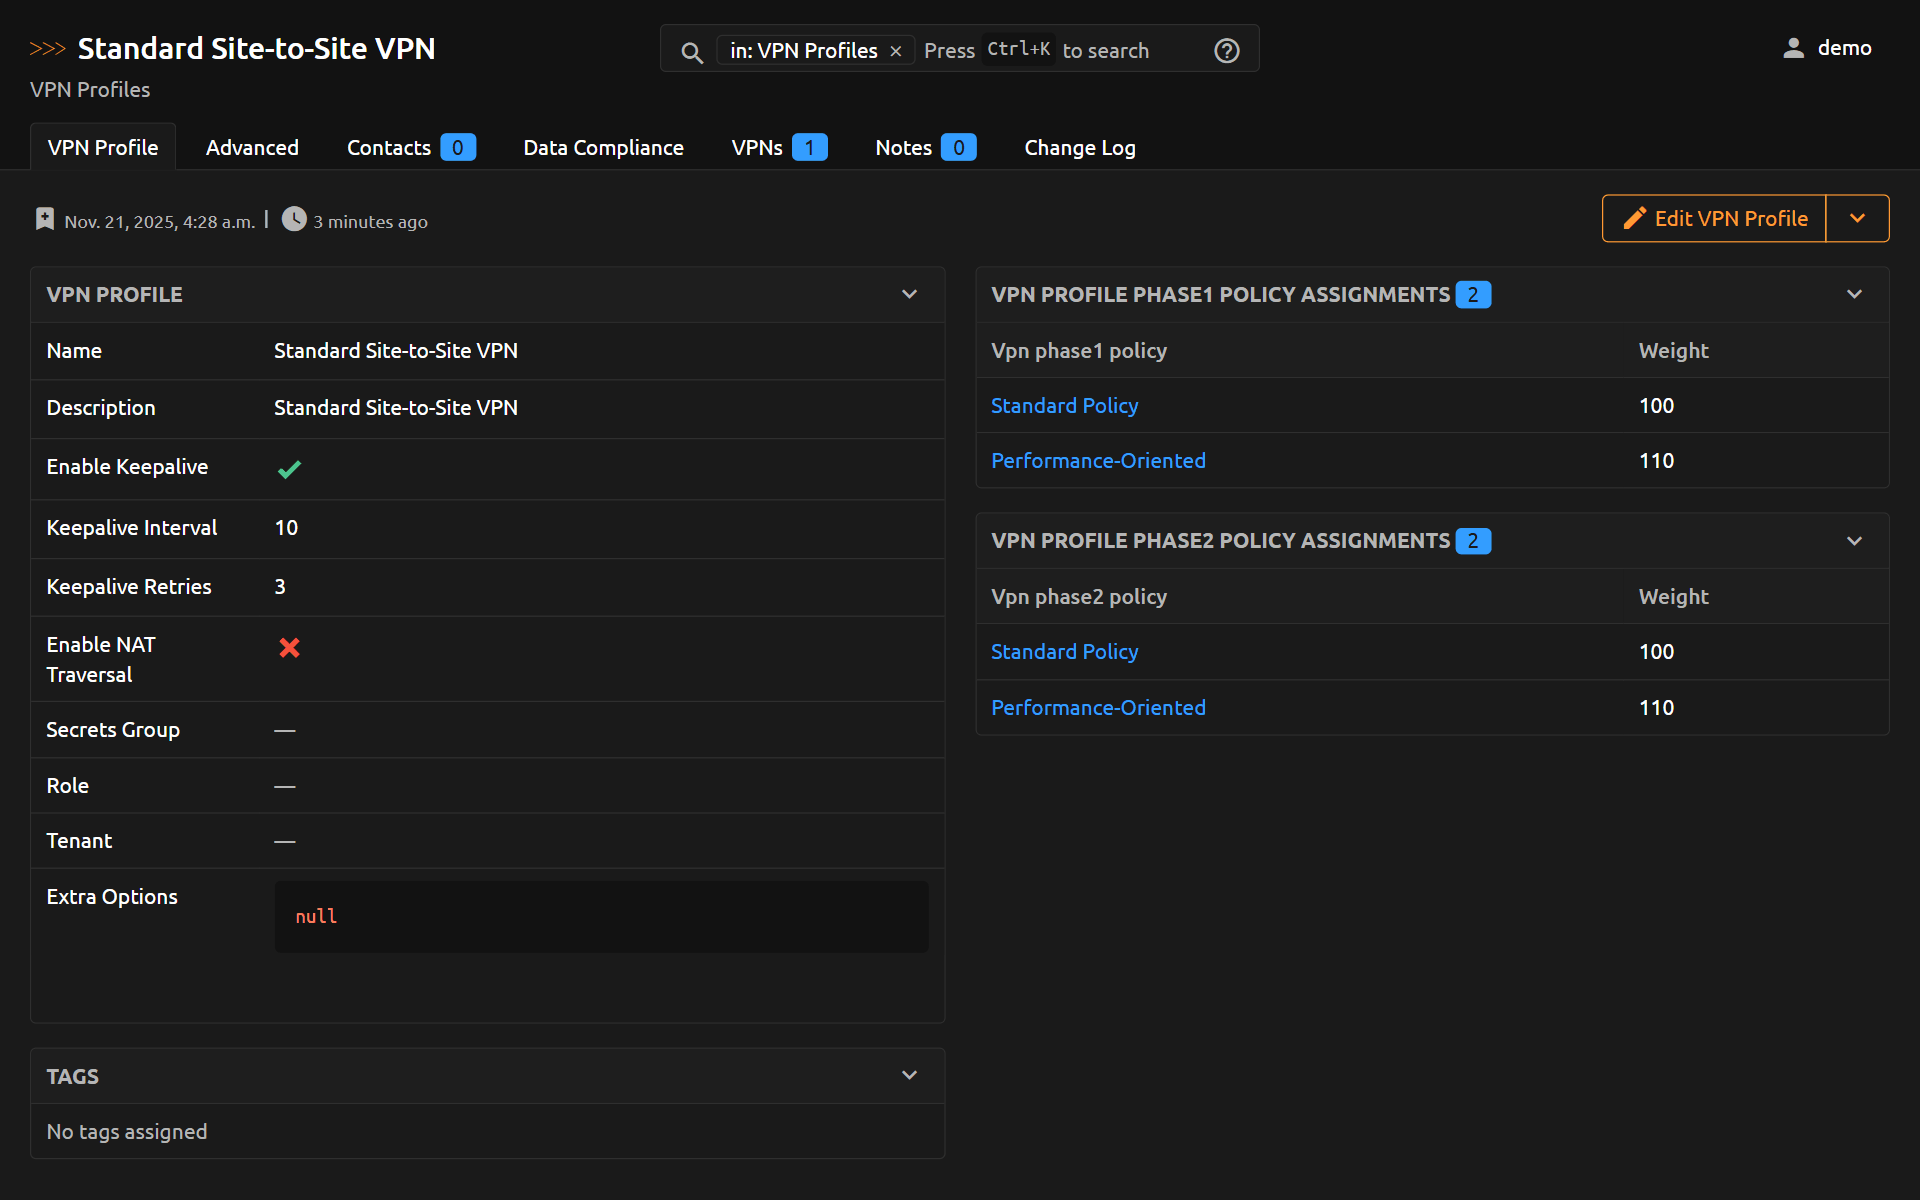This screenshot has width=1920, height=1200.
Task: Remove the VPN Profiles search filter
Action: point(896,51)
